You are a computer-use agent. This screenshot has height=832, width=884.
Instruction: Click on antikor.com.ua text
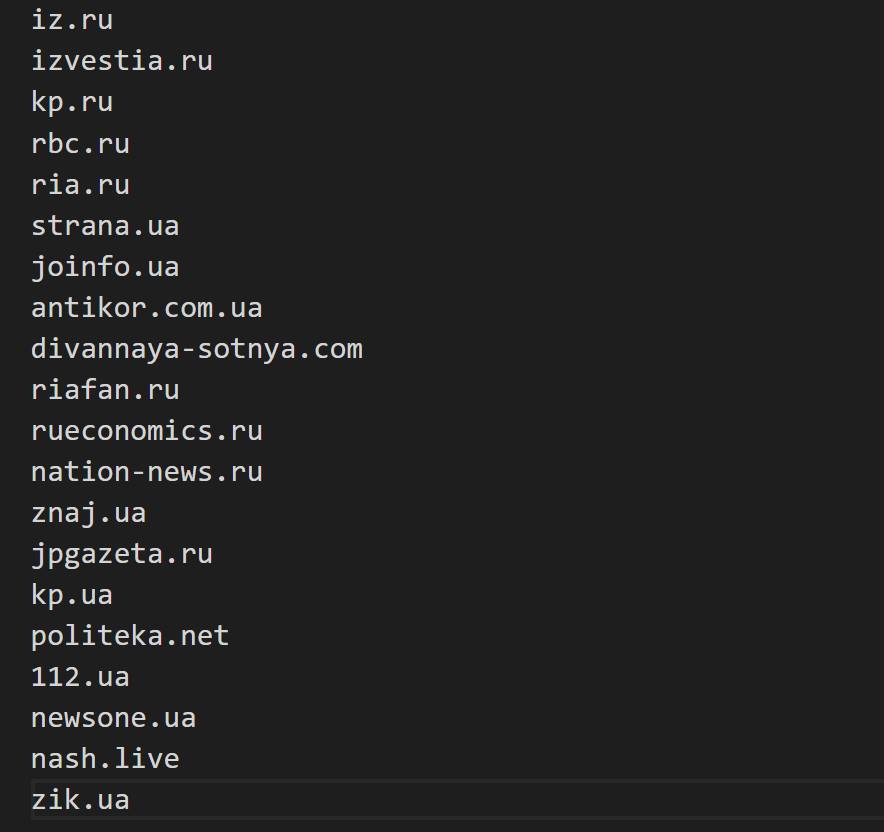point(146,308)
